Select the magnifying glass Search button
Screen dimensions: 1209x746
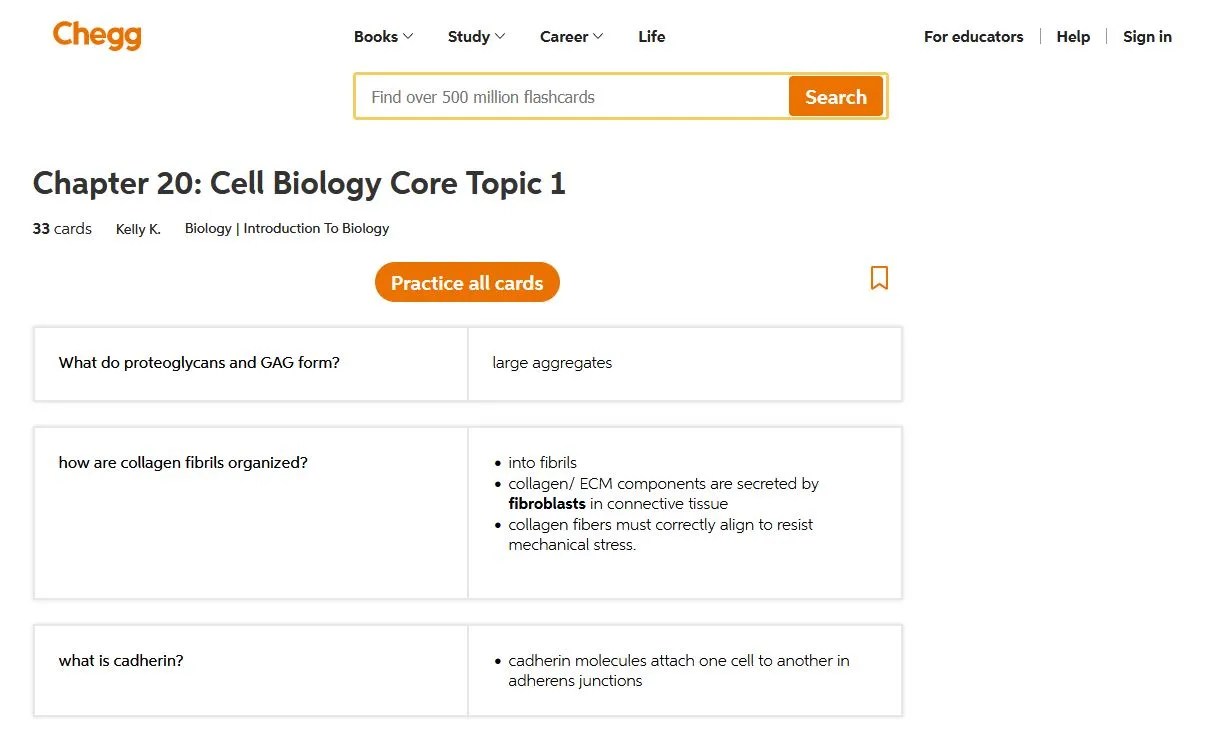835,96
